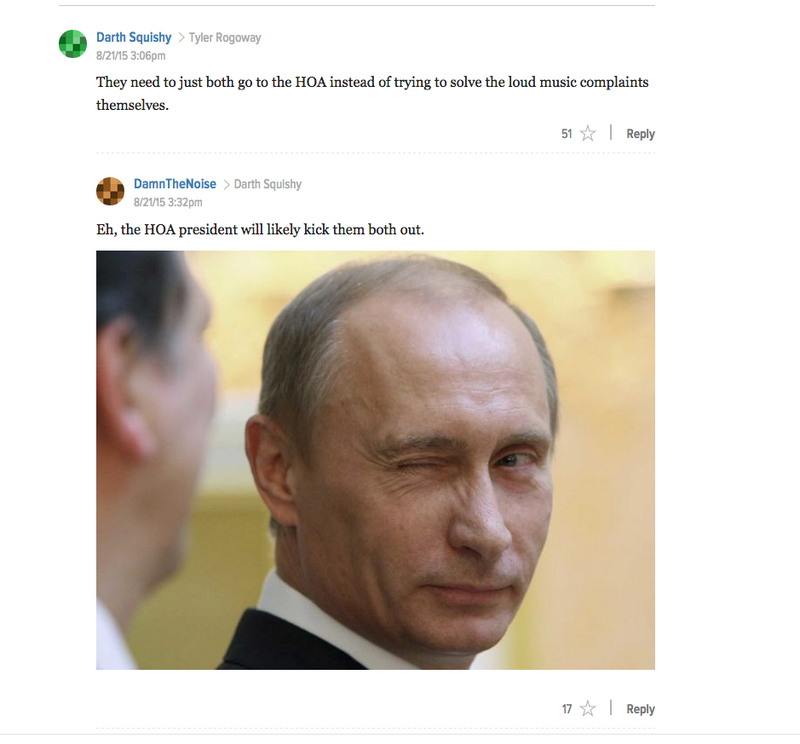
Task: Open the Darth Squishy commenter profile
Action: tap(134, 38)
